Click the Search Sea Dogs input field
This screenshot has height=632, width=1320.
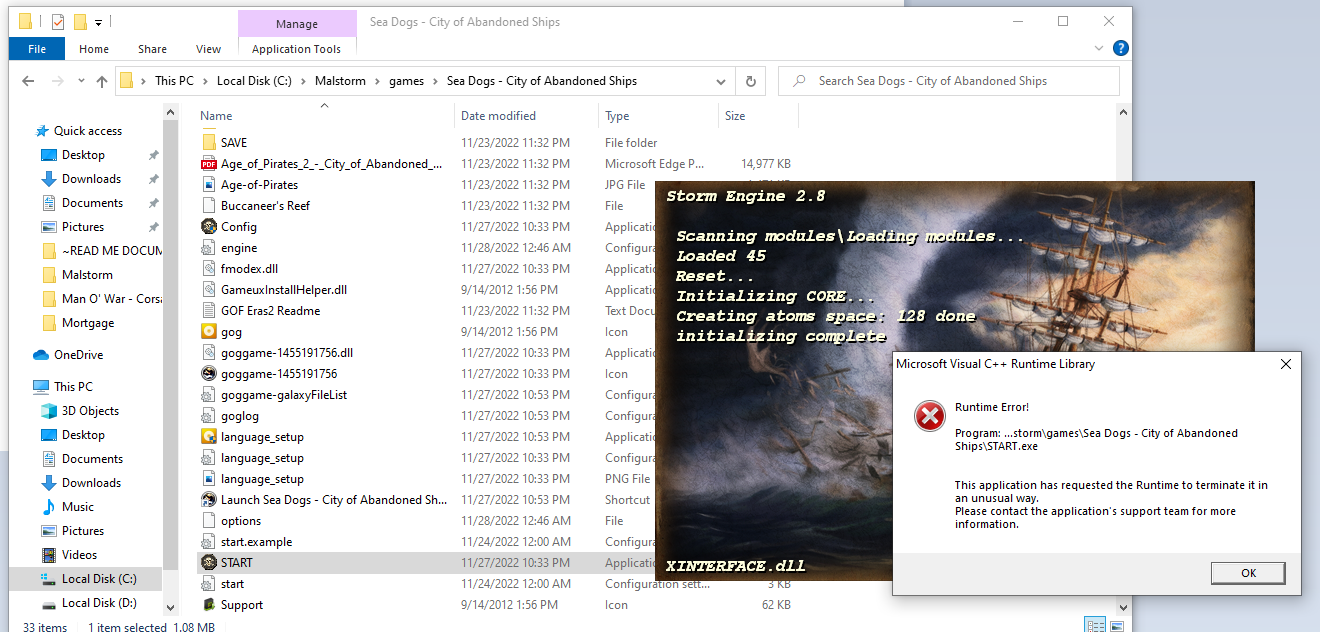pos(949,82)
